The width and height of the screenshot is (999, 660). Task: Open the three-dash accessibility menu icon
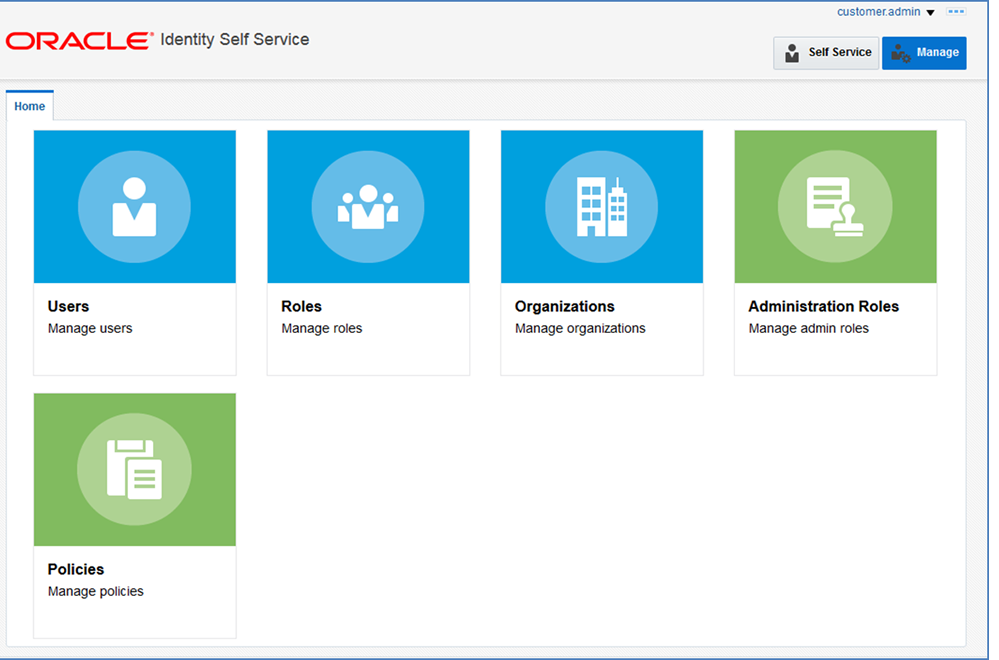coord(956,11)
